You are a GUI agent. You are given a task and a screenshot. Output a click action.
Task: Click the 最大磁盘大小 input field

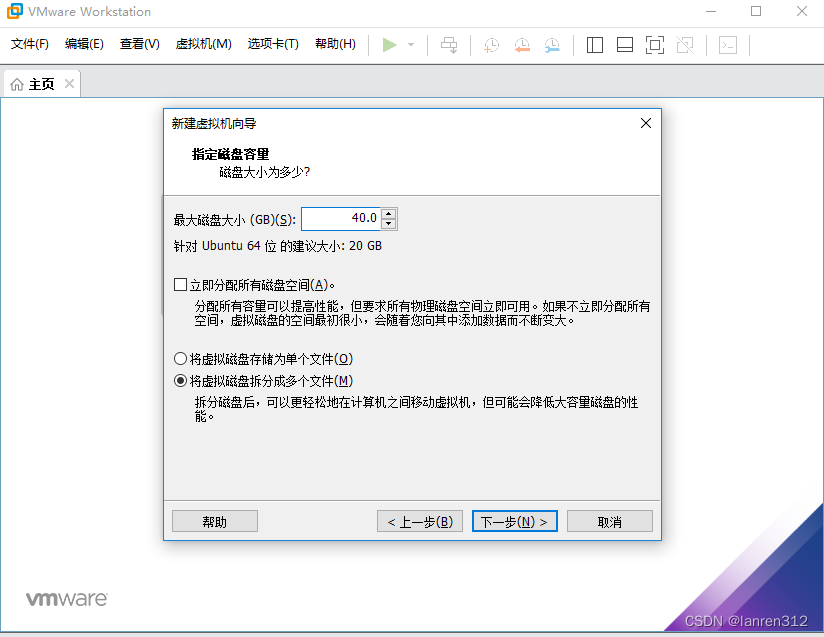point(341,219)
